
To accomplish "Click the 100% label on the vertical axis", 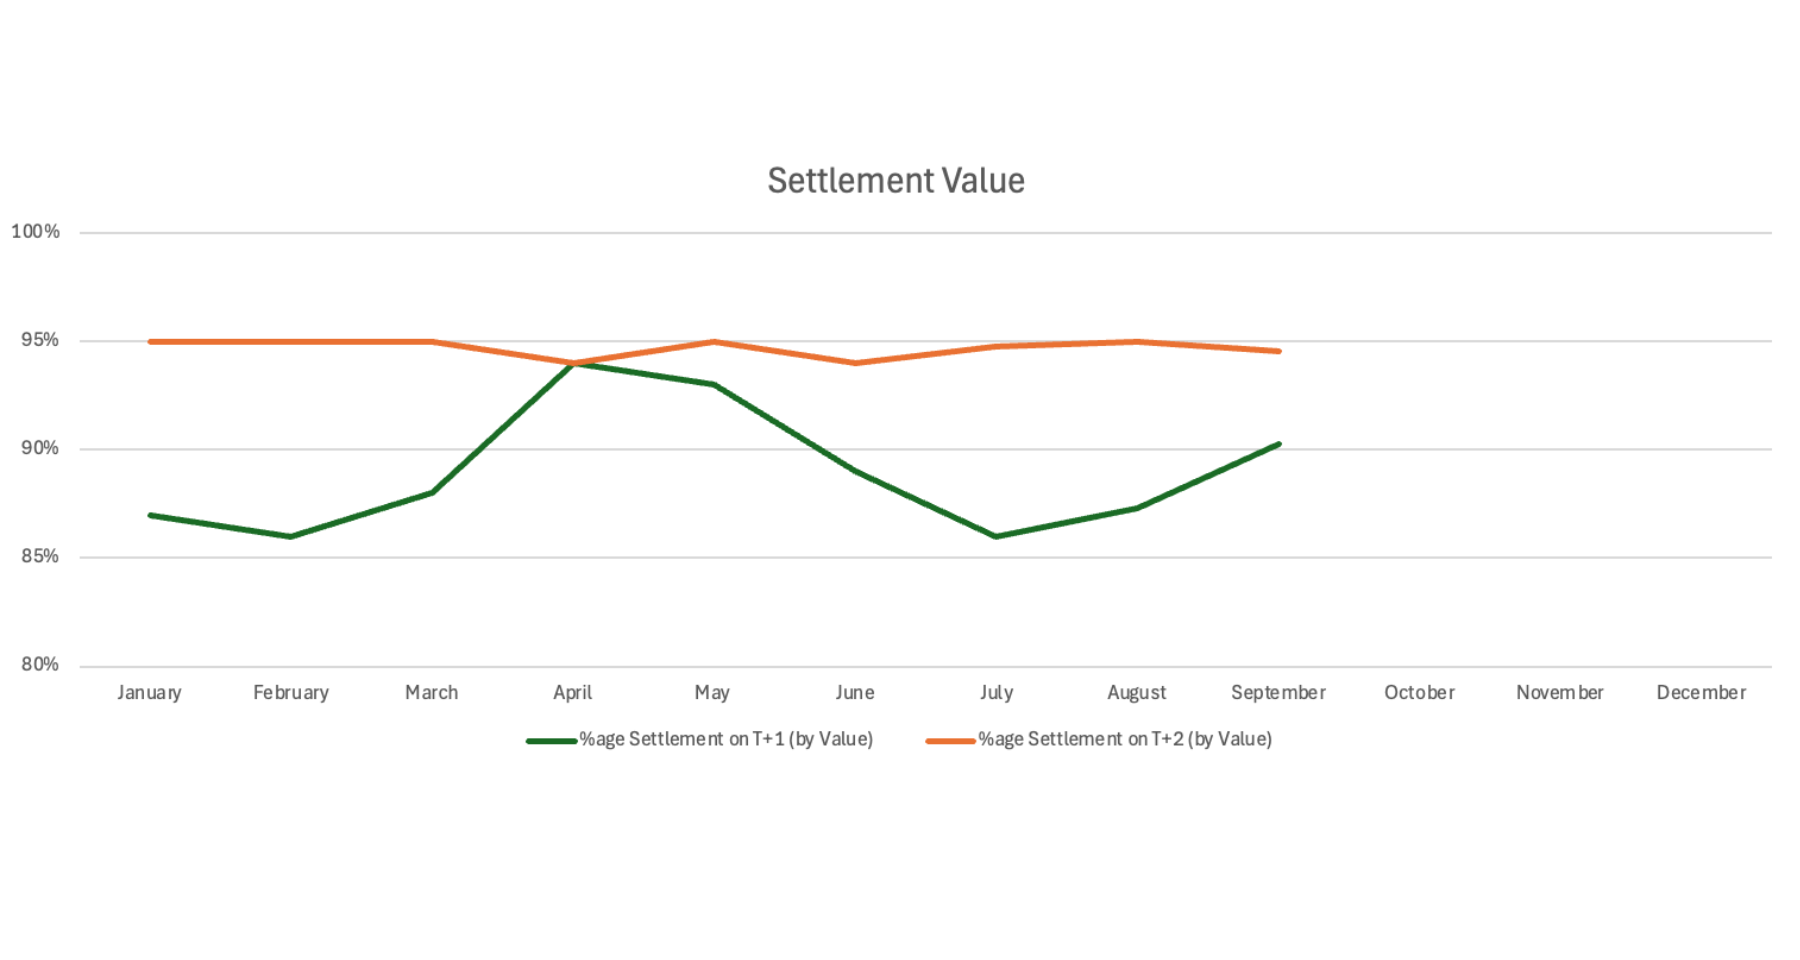I will pyautogui.click(x=36, y=232).
